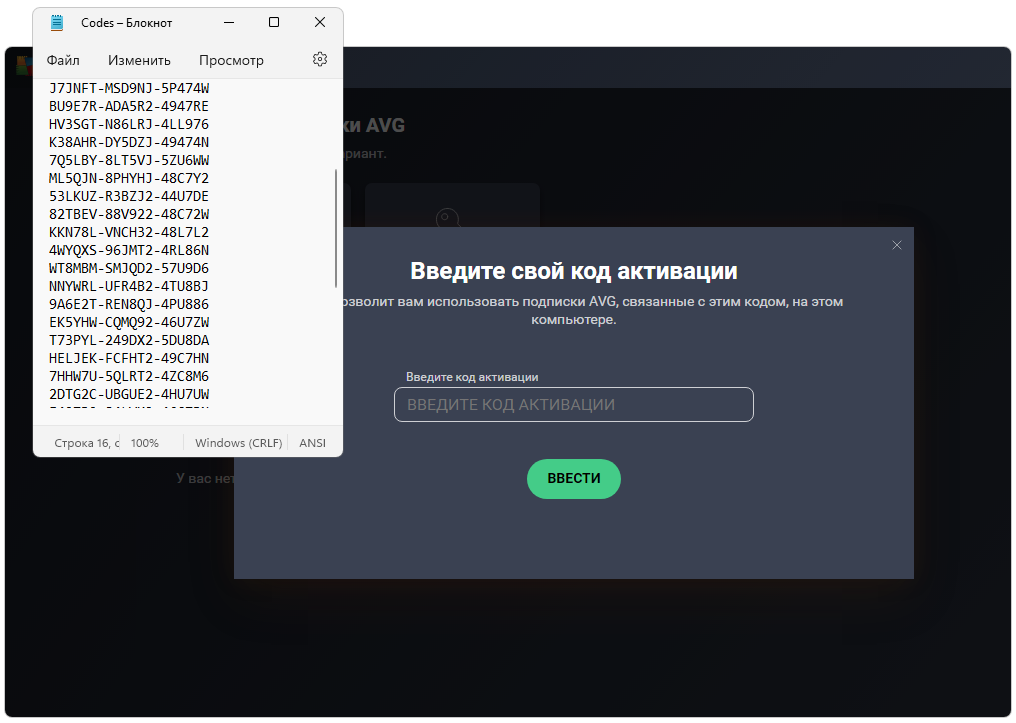Open the Изменить menu in Notepad
The height and width of the screenshot is (723, 1016).
pos(139,60)
